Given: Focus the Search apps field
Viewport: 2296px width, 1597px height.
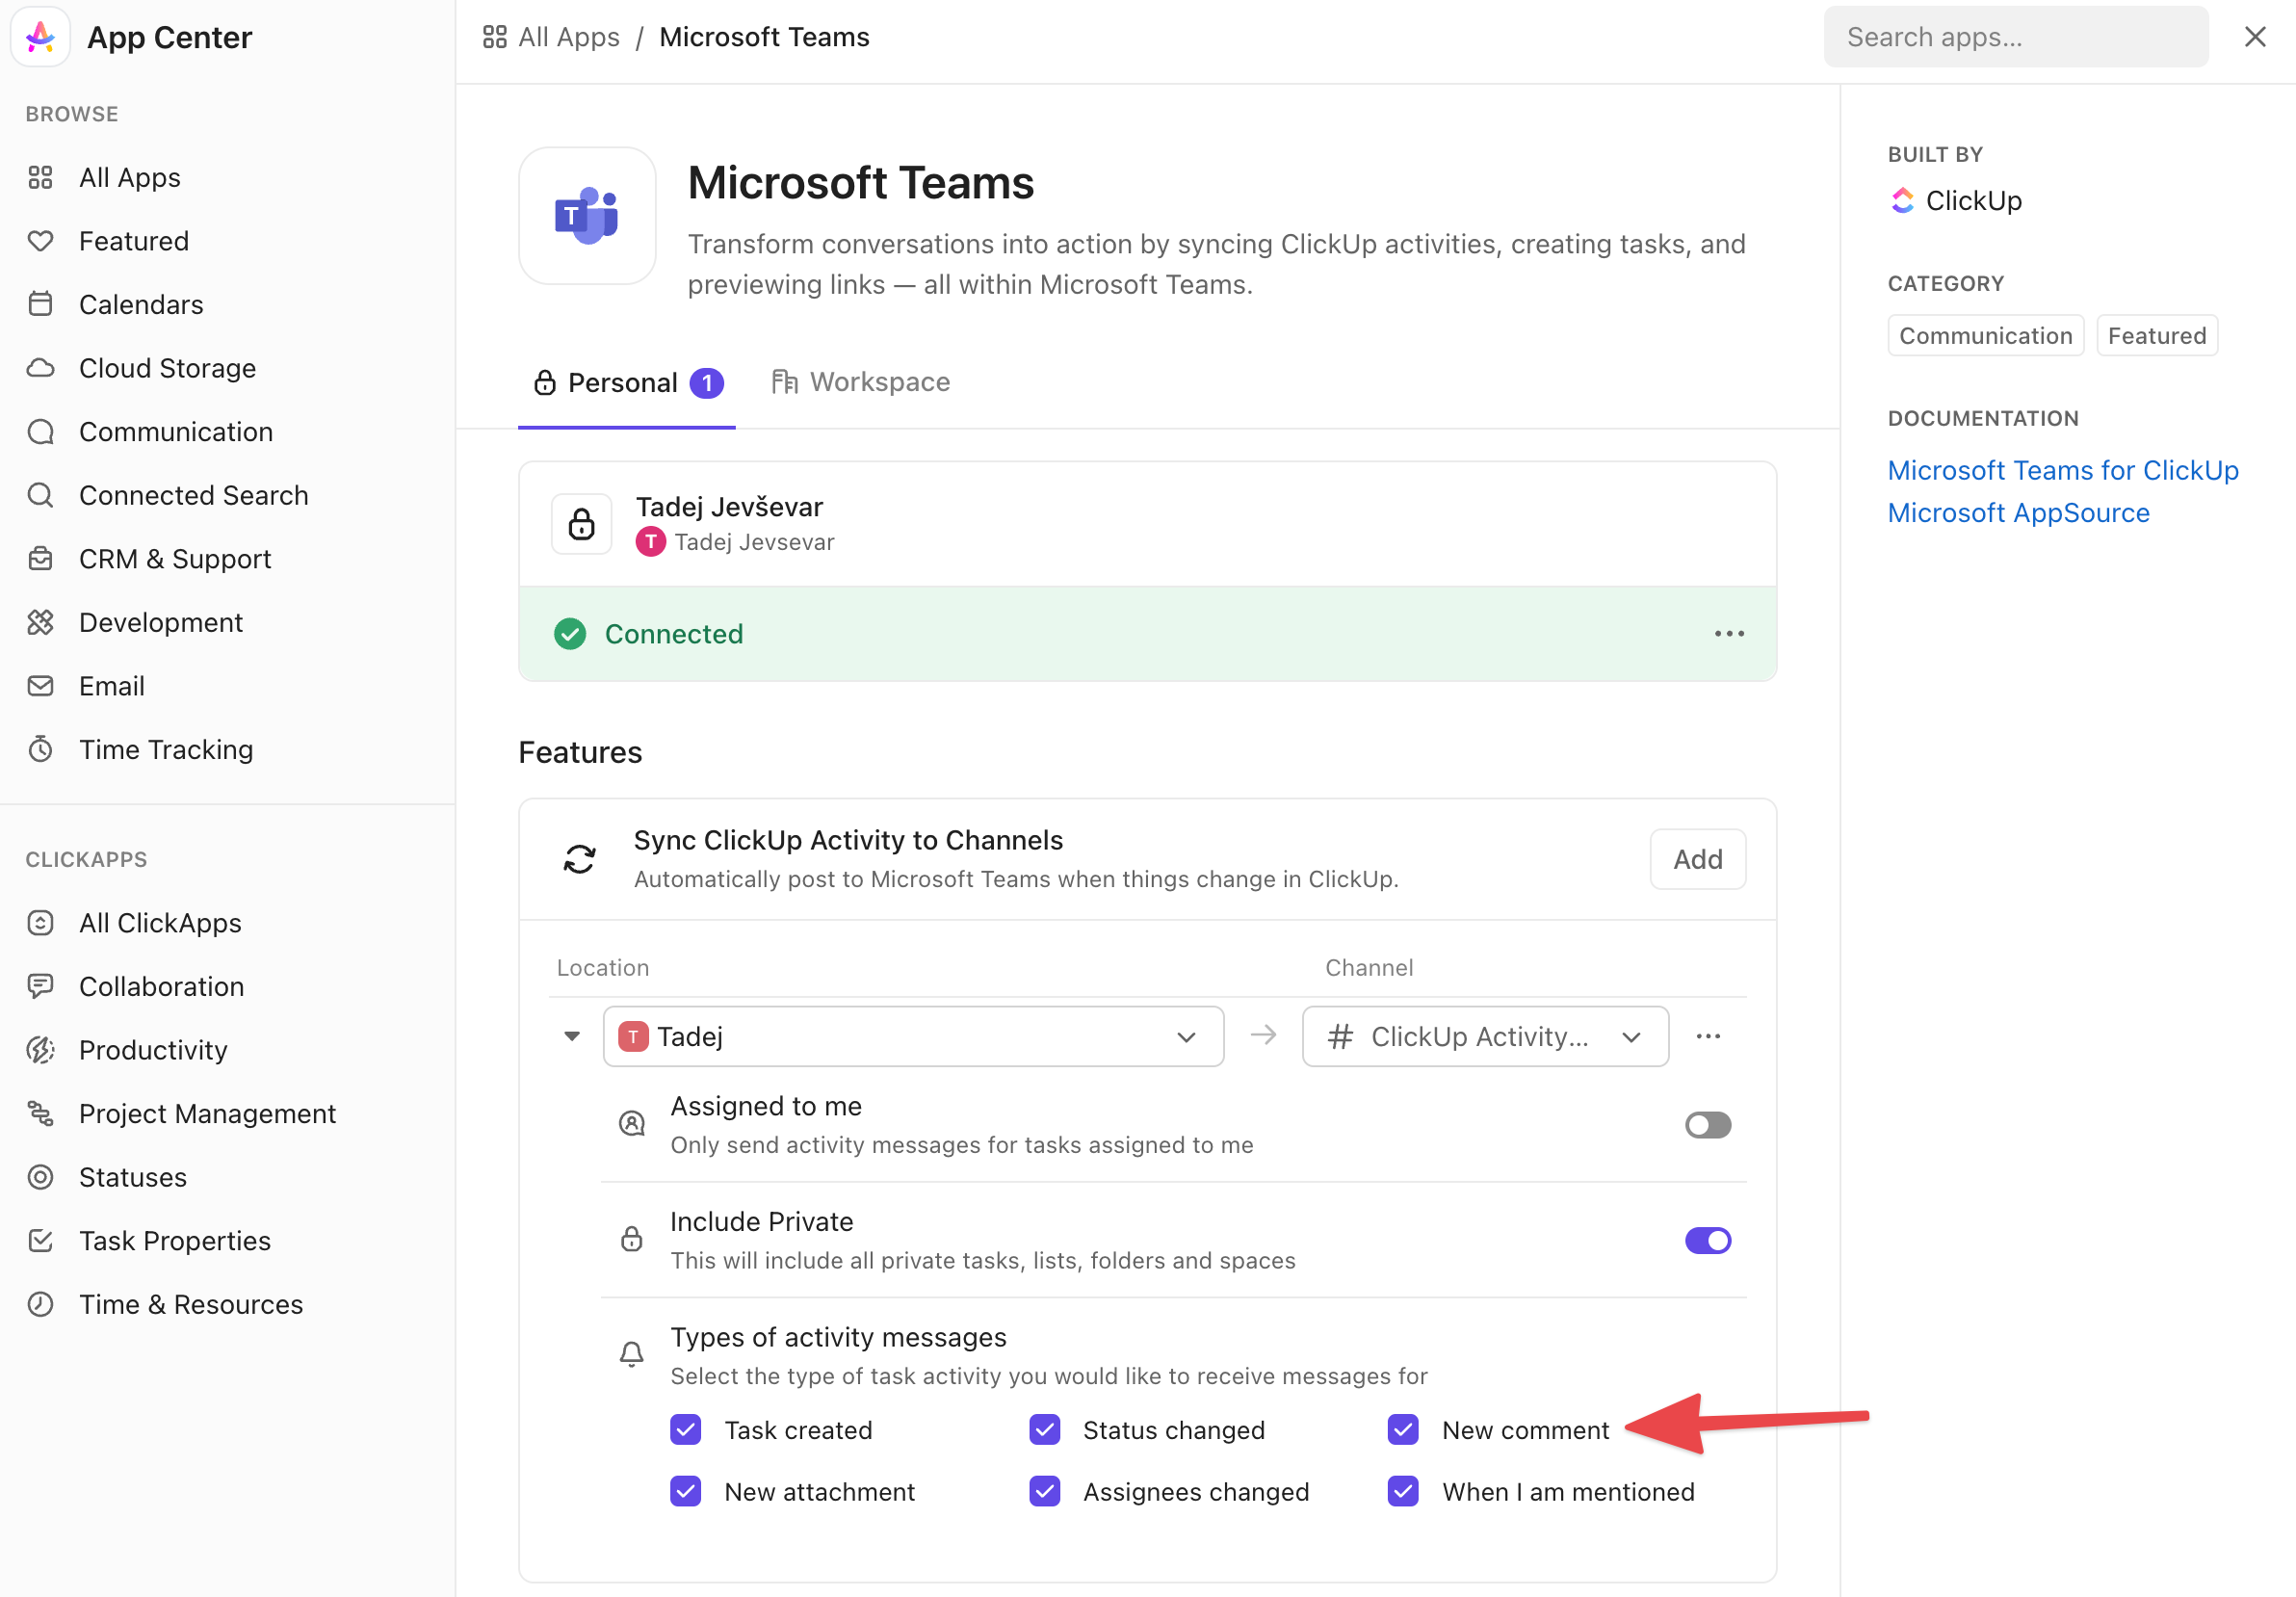Looking at the screenshot, I should click(2015, 37).
